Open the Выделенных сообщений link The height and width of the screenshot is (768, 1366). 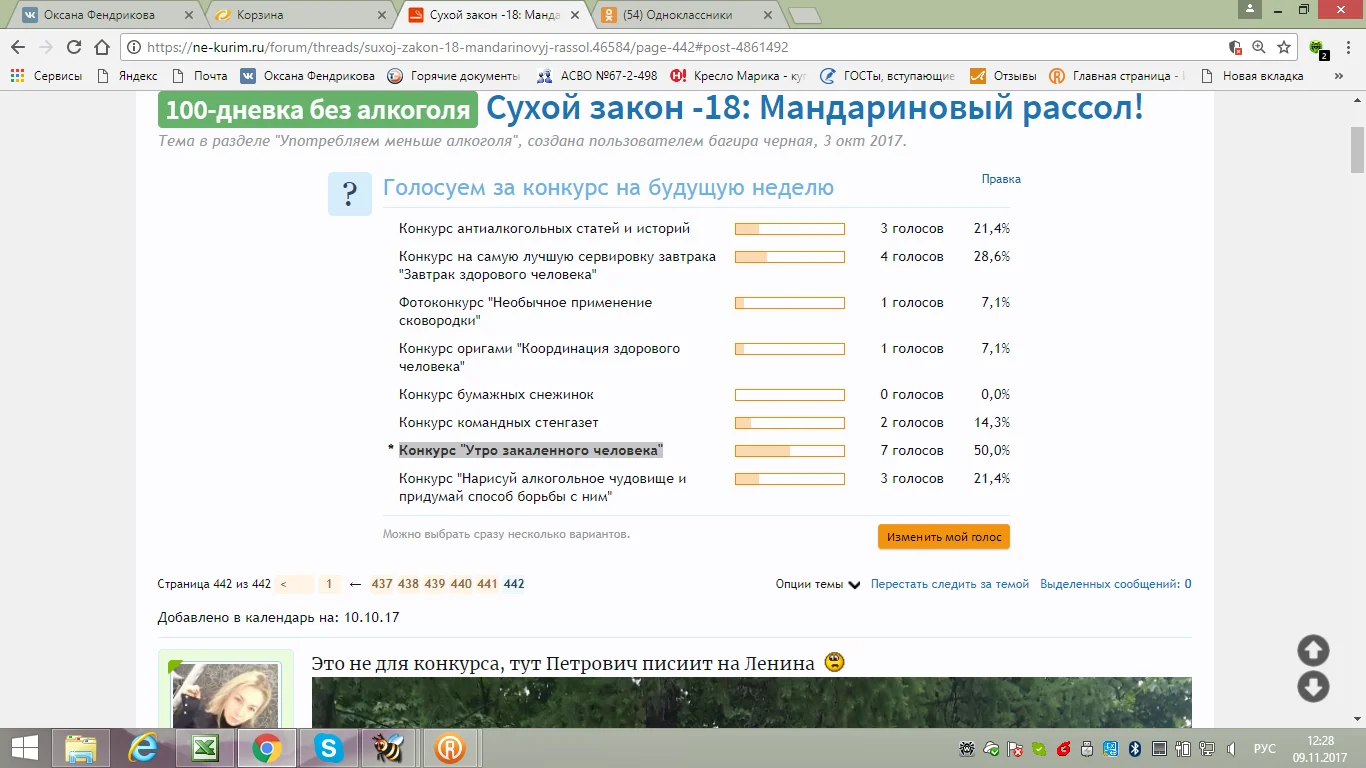(x=1116, y=584)
